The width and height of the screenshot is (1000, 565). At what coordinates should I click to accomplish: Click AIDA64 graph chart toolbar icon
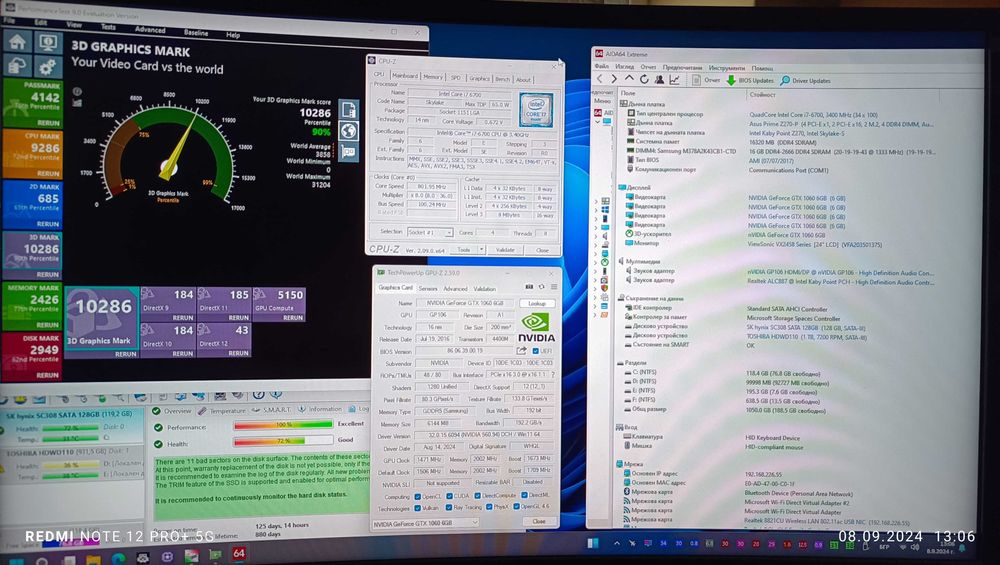click(675, 80)
